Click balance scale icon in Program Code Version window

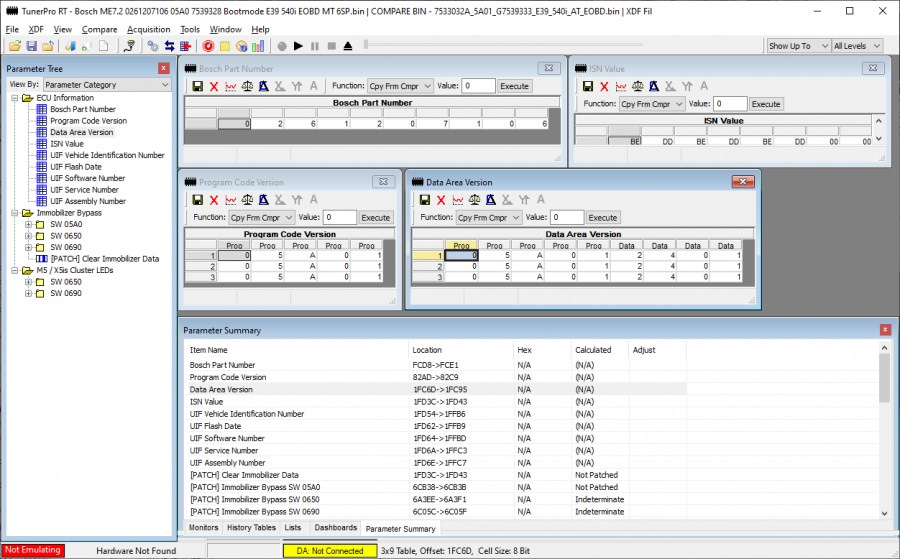247,200
